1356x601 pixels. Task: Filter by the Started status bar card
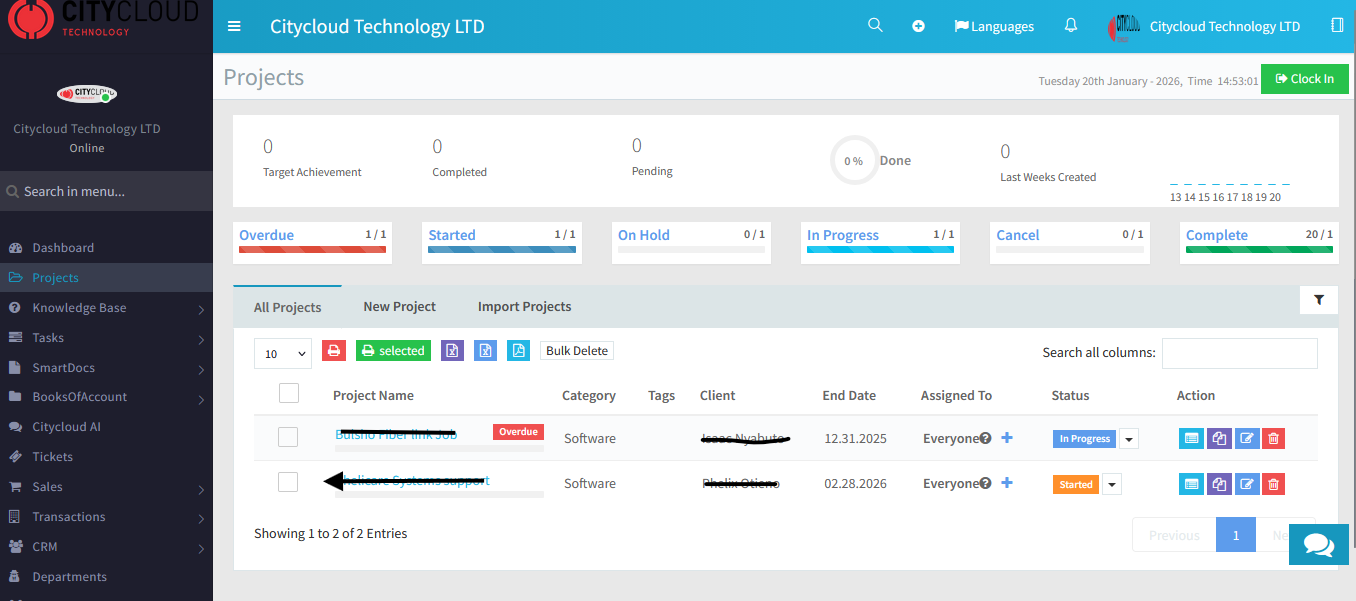(502, 243)
